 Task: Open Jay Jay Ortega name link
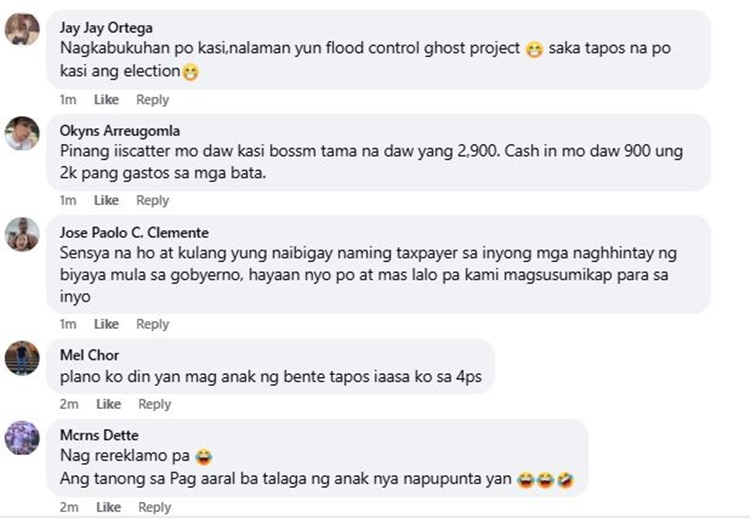click(x=106, y=28)
